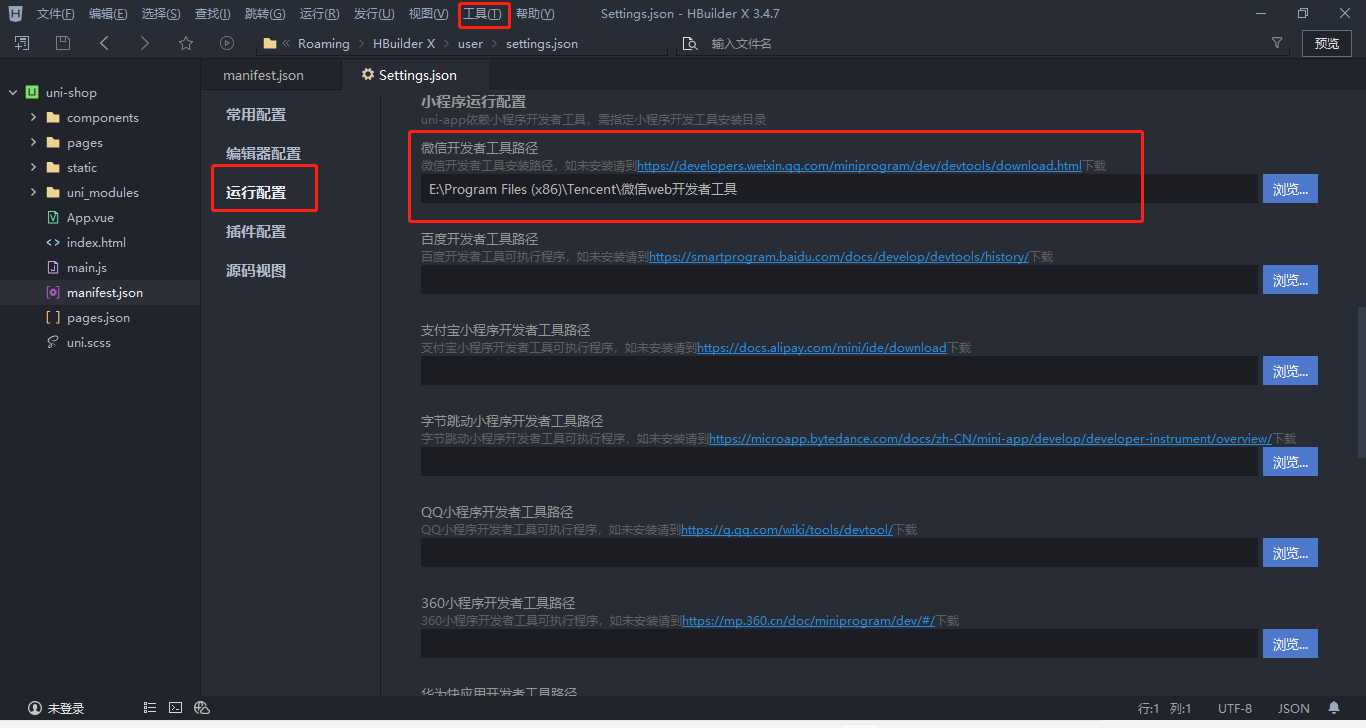Click the HBuilder X logo icon
This screenshot has height=728, width=1366.
(x=16, y=14)
